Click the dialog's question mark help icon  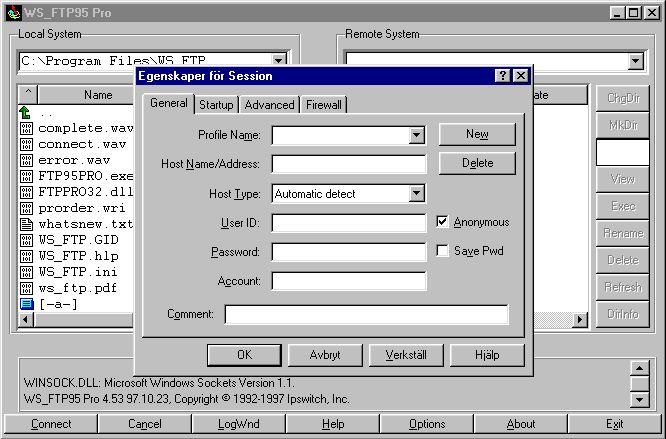(x=502, y=76)
